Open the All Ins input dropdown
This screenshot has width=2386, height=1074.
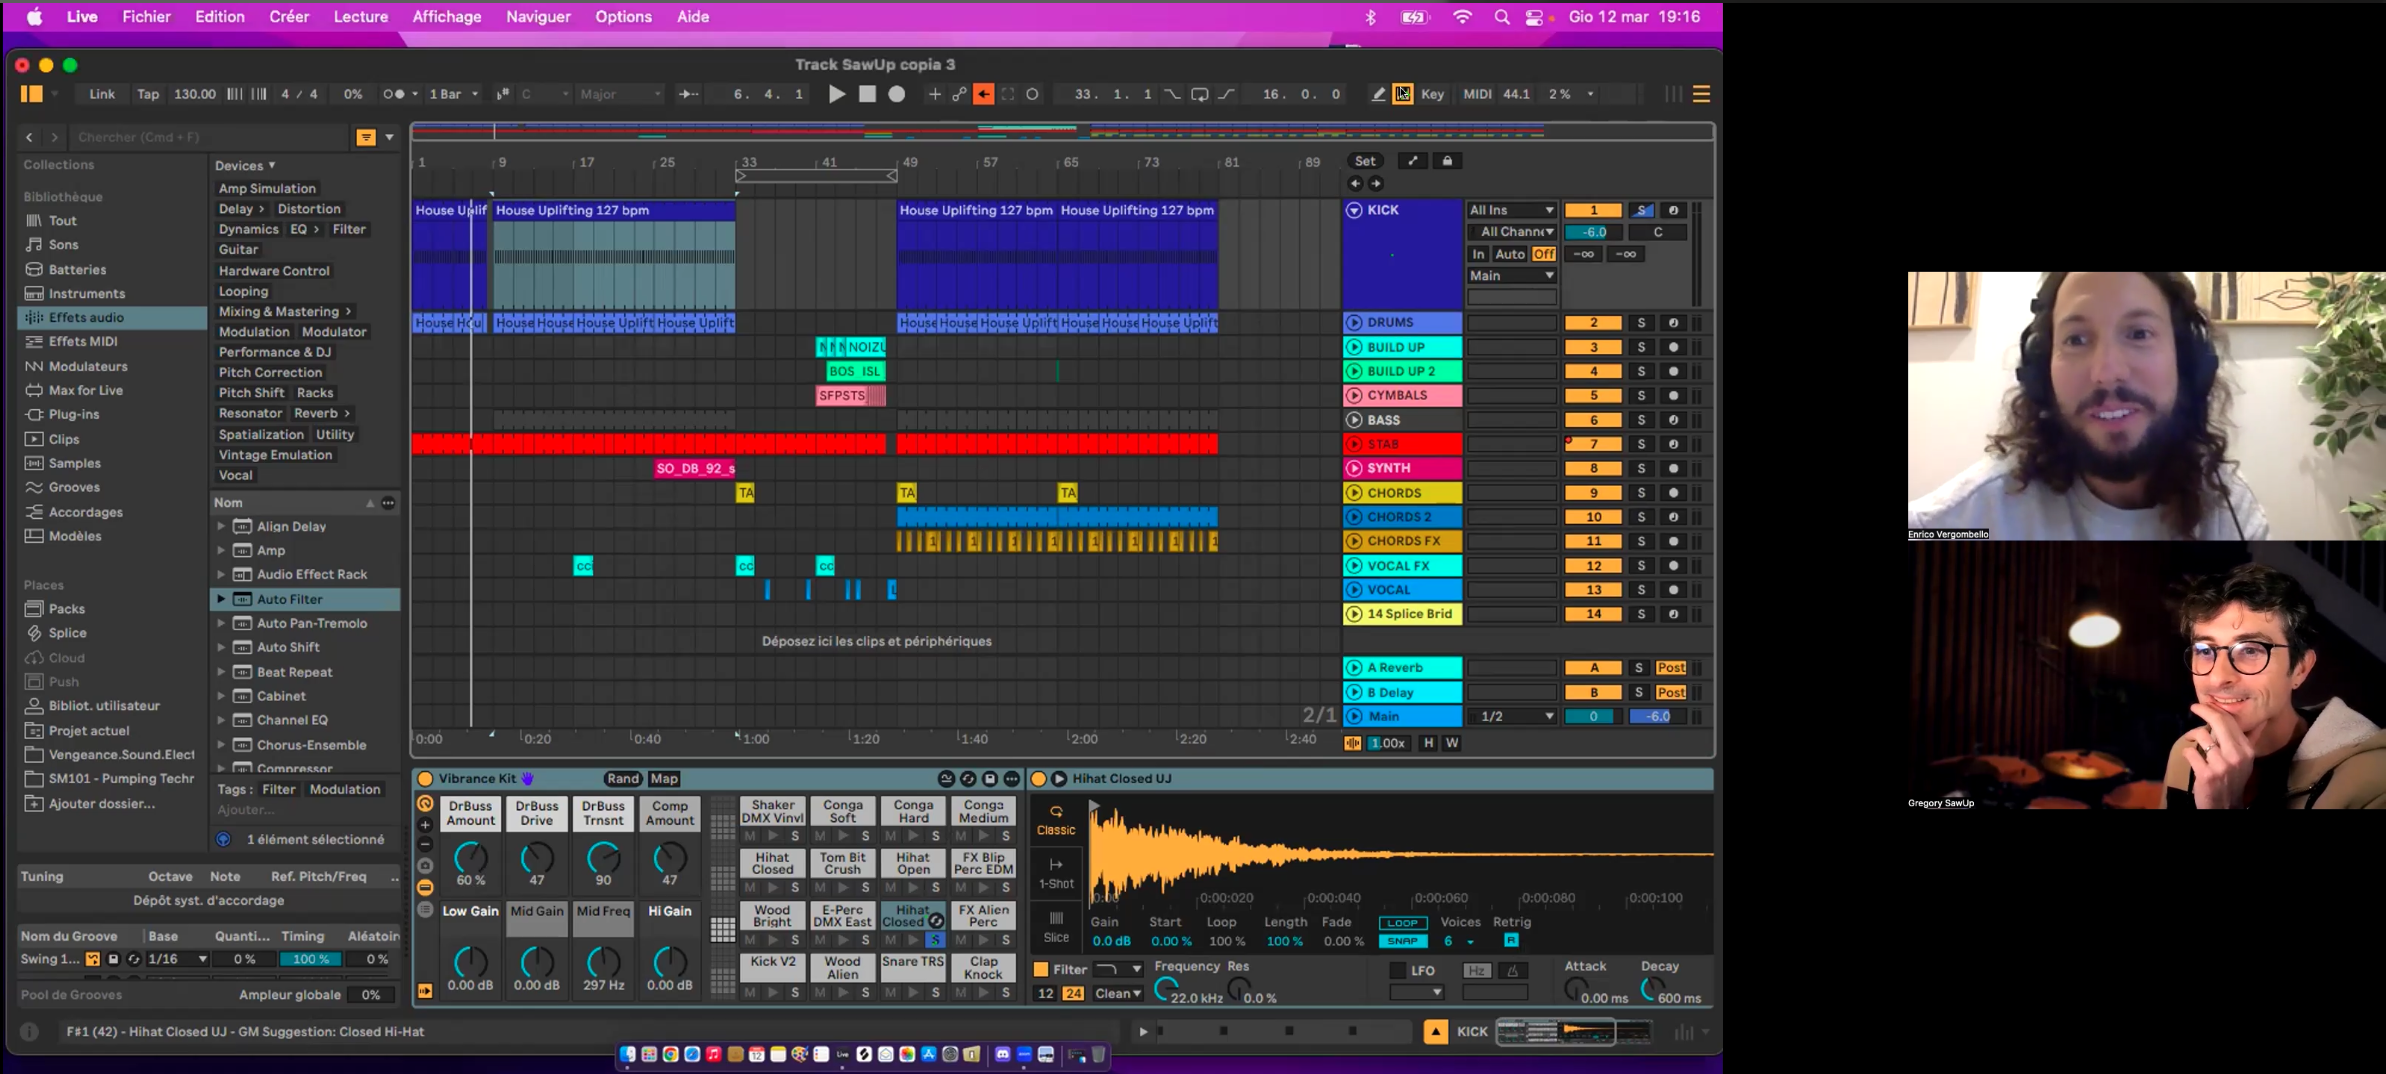pos(1511,210)
